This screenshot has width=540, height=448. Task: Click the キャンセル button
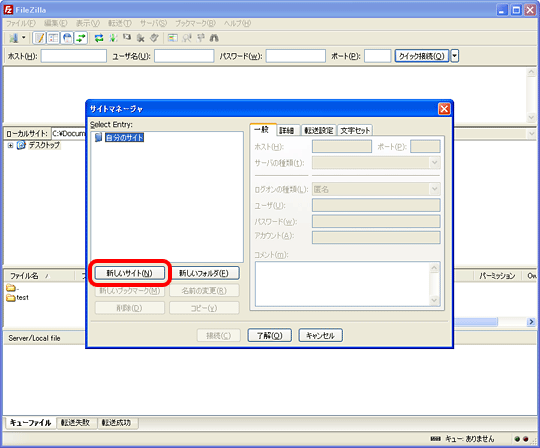click(x=321, y=335)
